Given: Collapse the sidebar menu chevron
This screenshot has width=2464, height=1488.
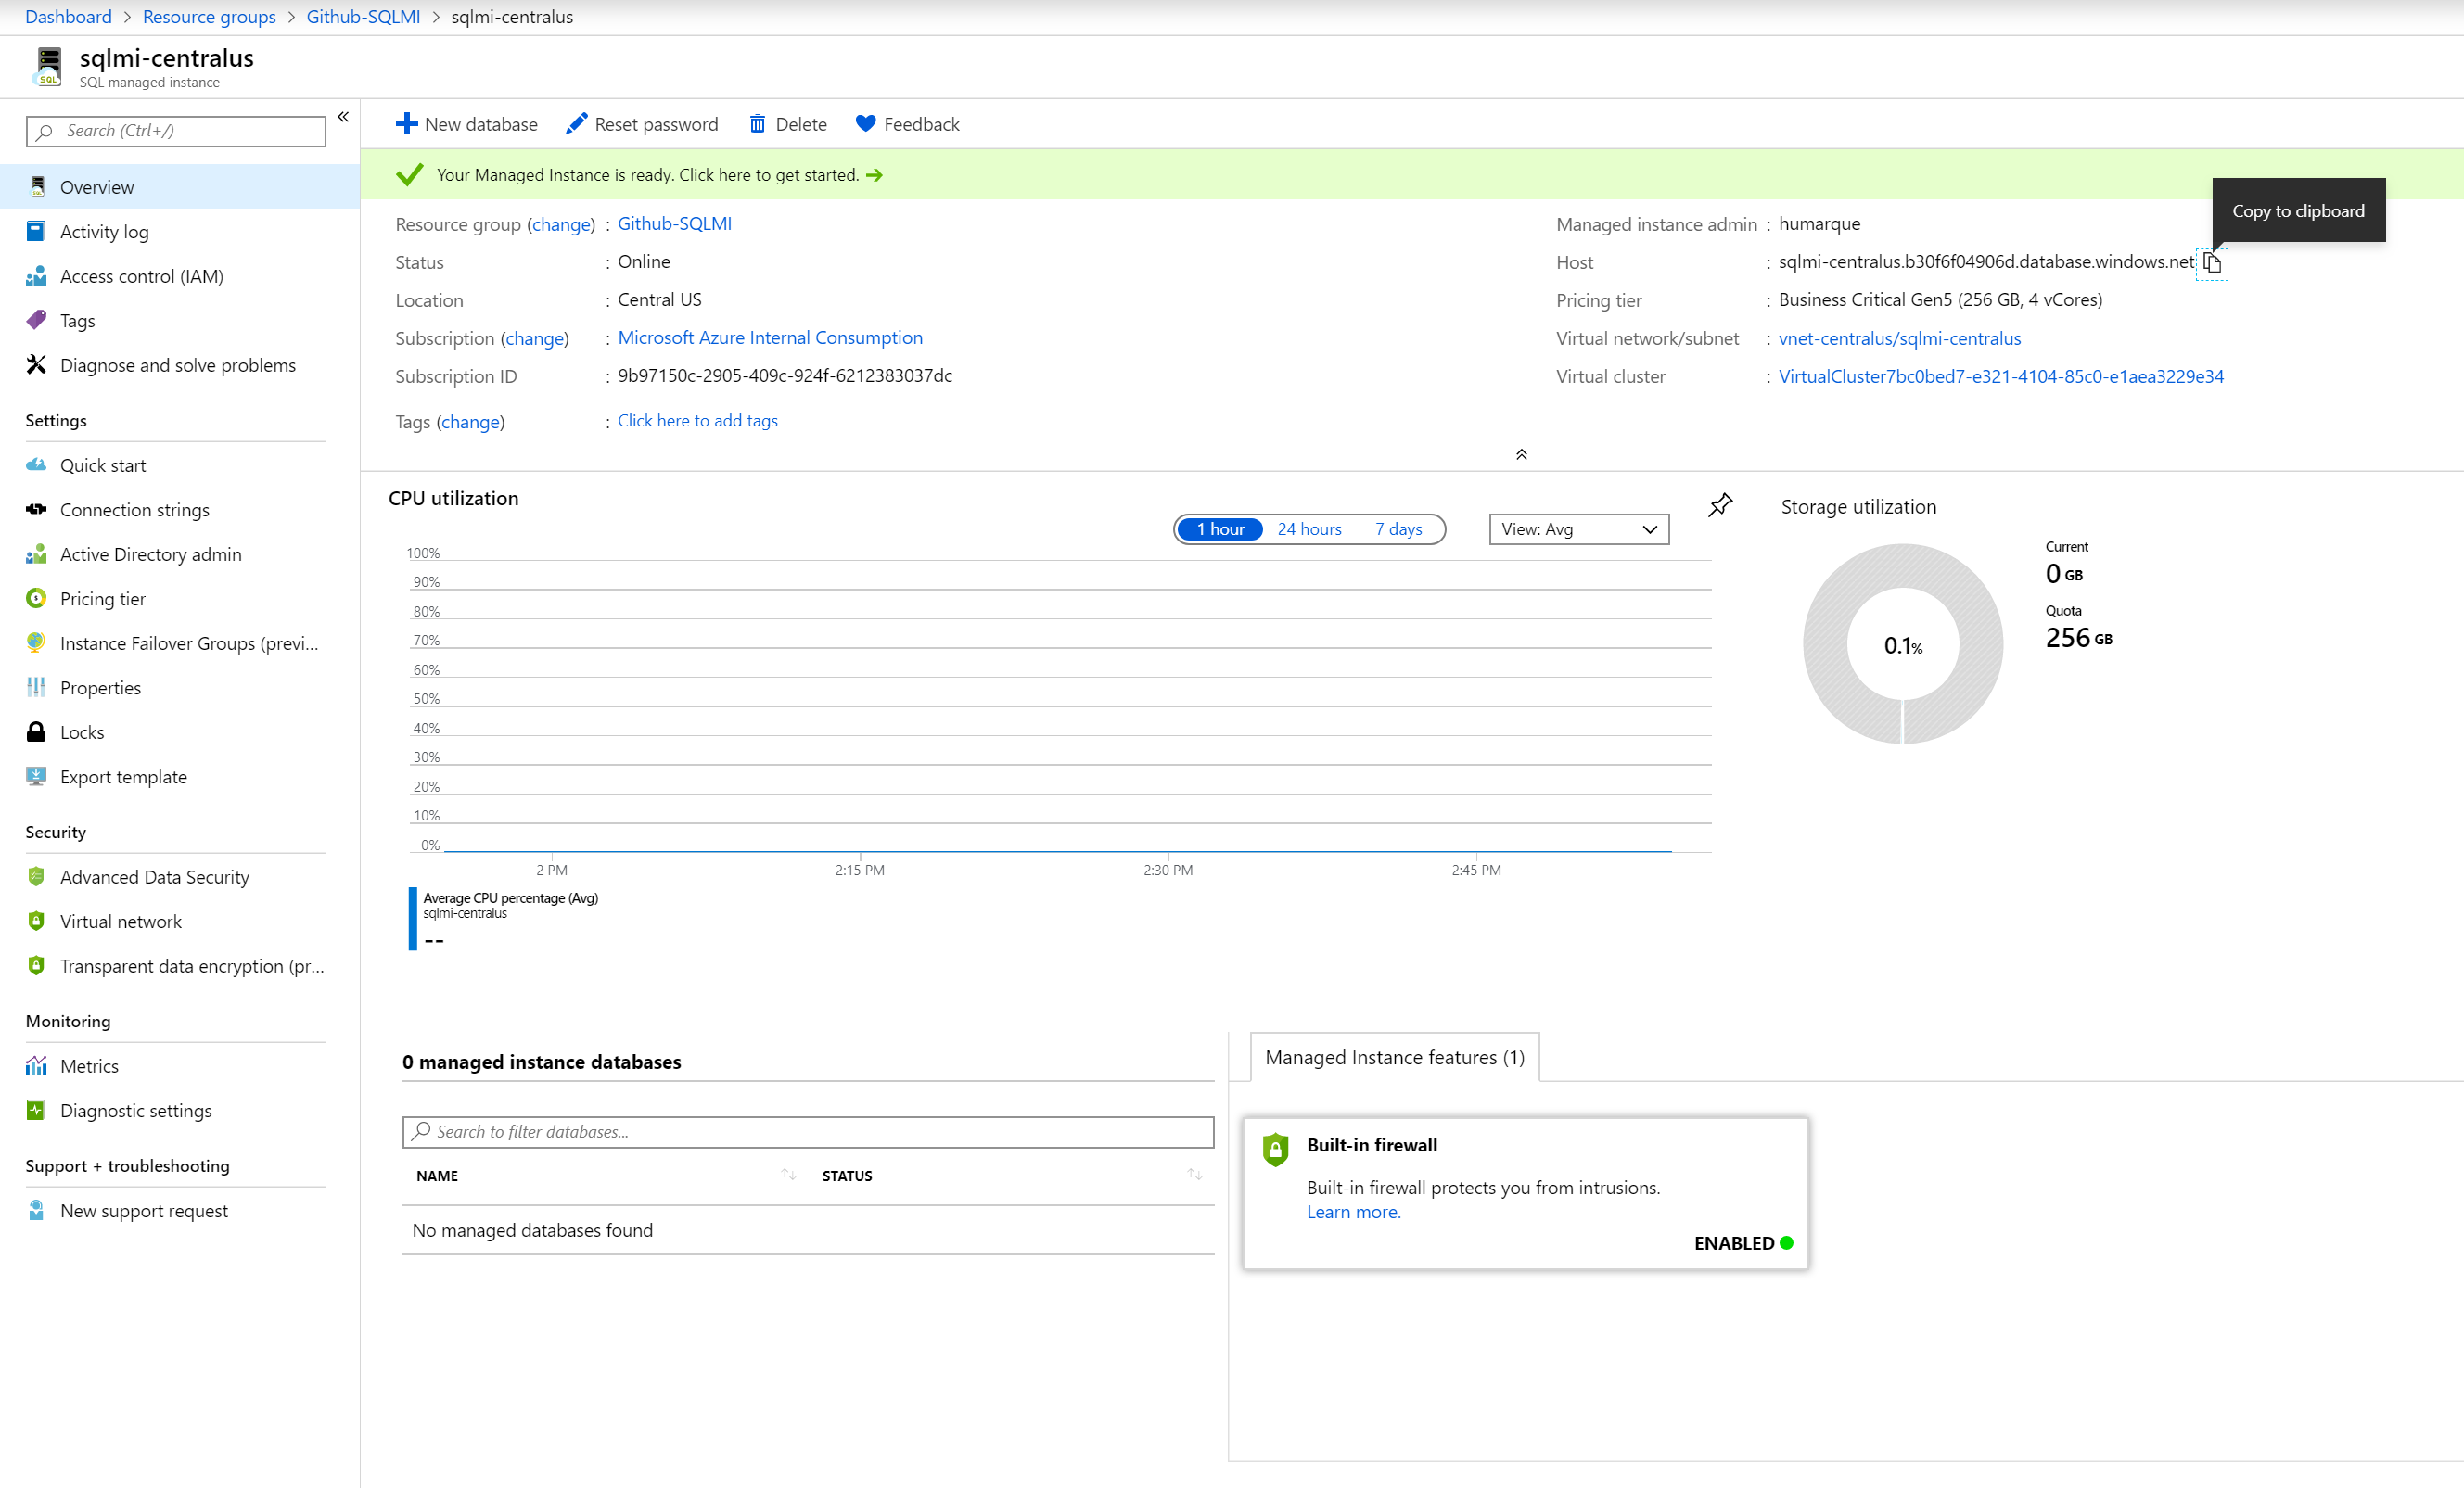Looking at the screenshot, I should click(x=343, y=117).
